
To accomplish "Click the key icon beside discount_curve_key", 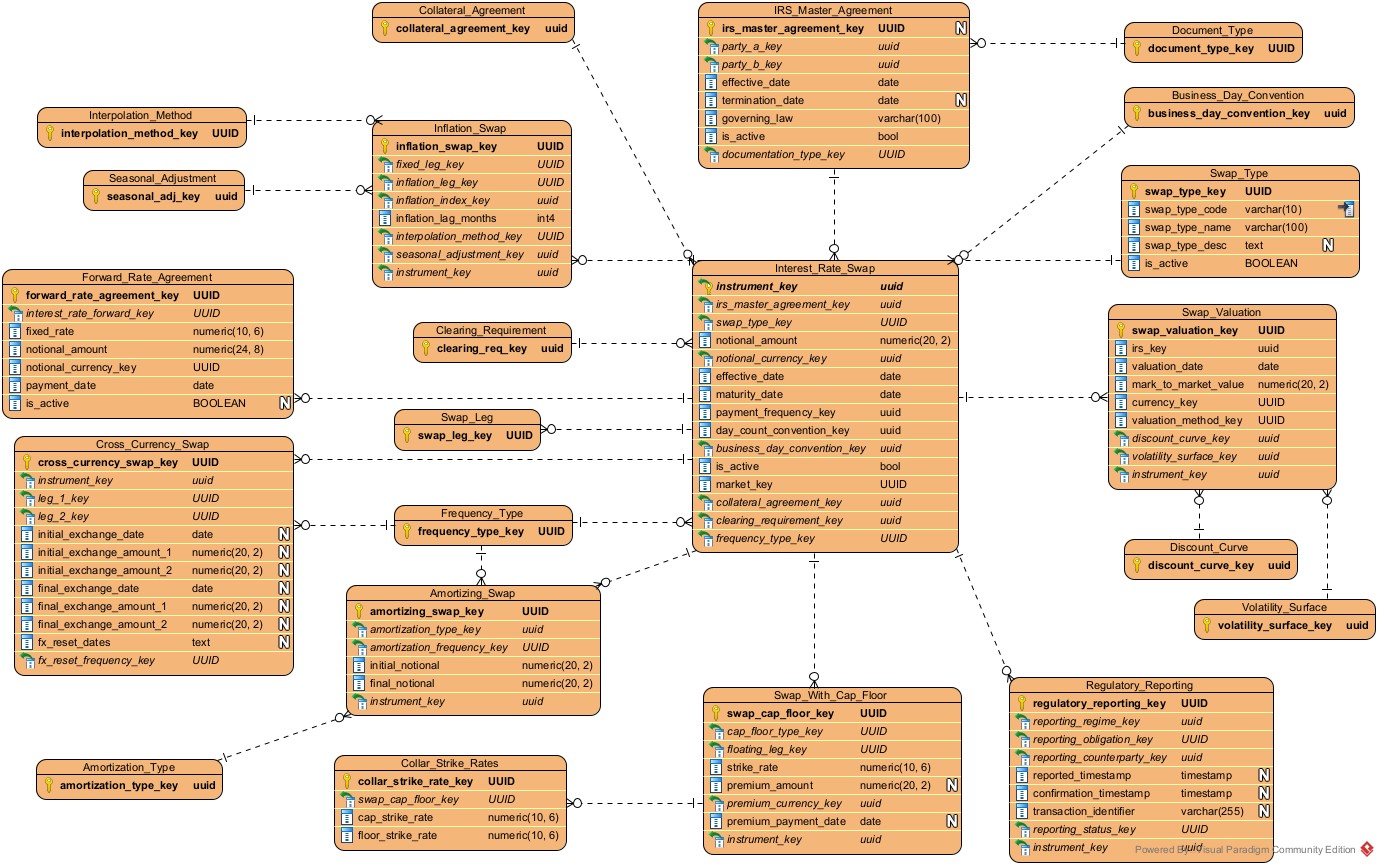I will point(1136,566).
